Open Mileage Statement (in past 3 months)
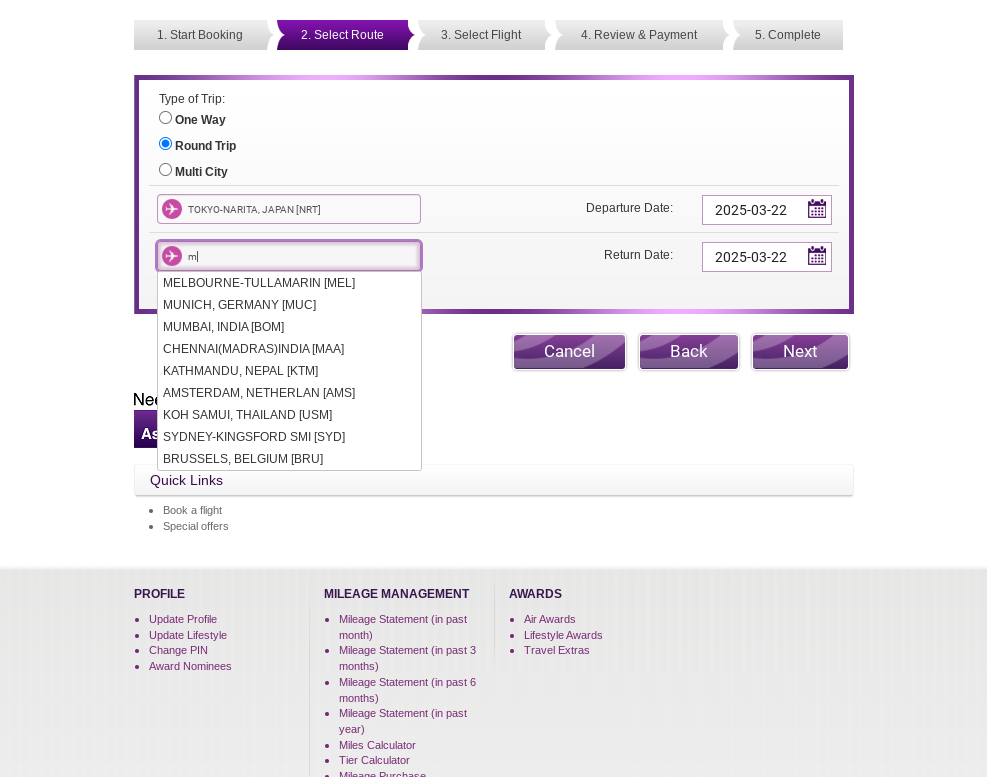The height and width of the screenshot is (777, 987). click(x=407, y=658)
